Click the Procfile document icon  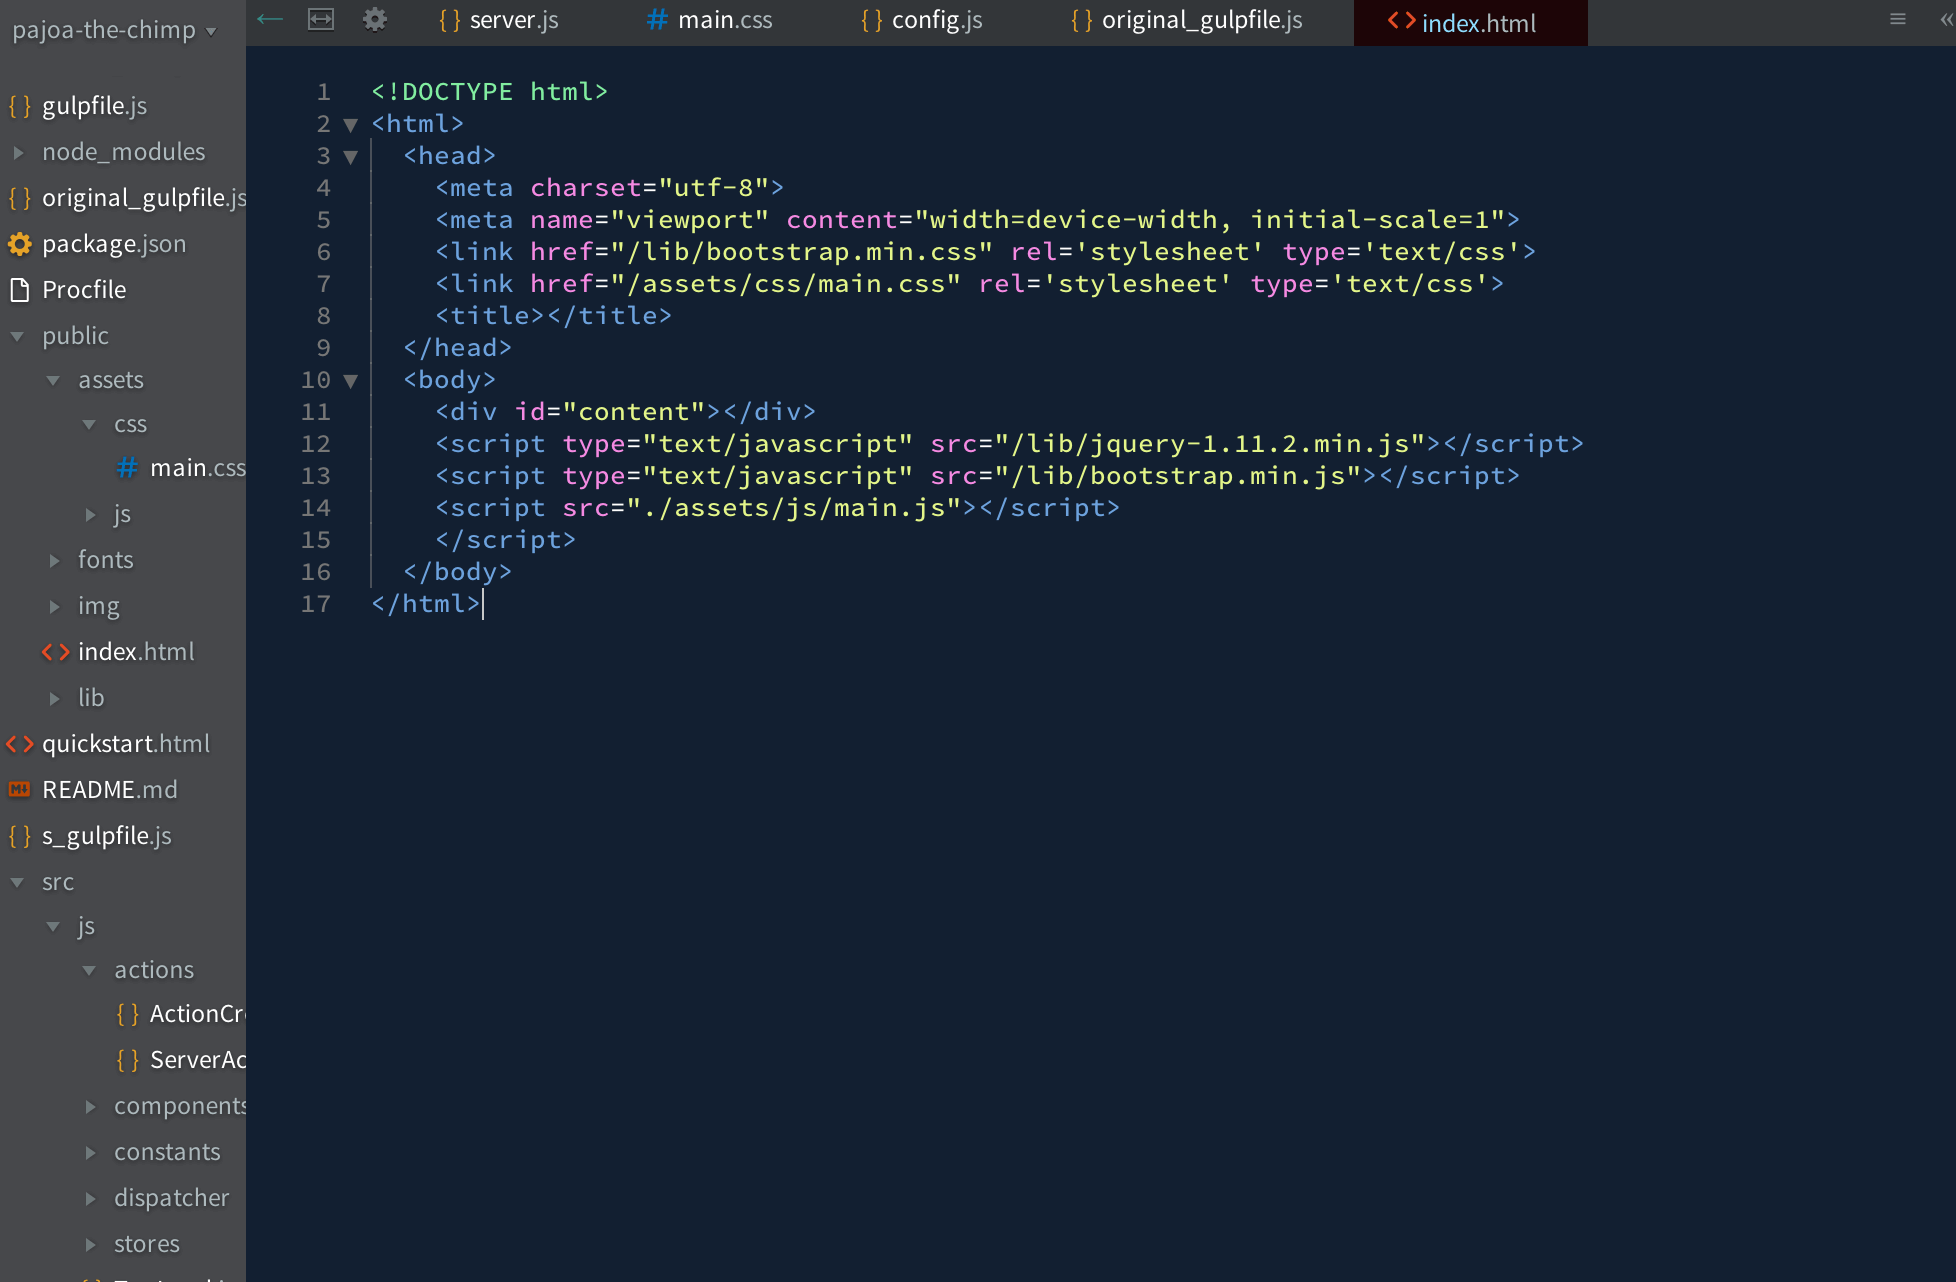coord(20,290)
